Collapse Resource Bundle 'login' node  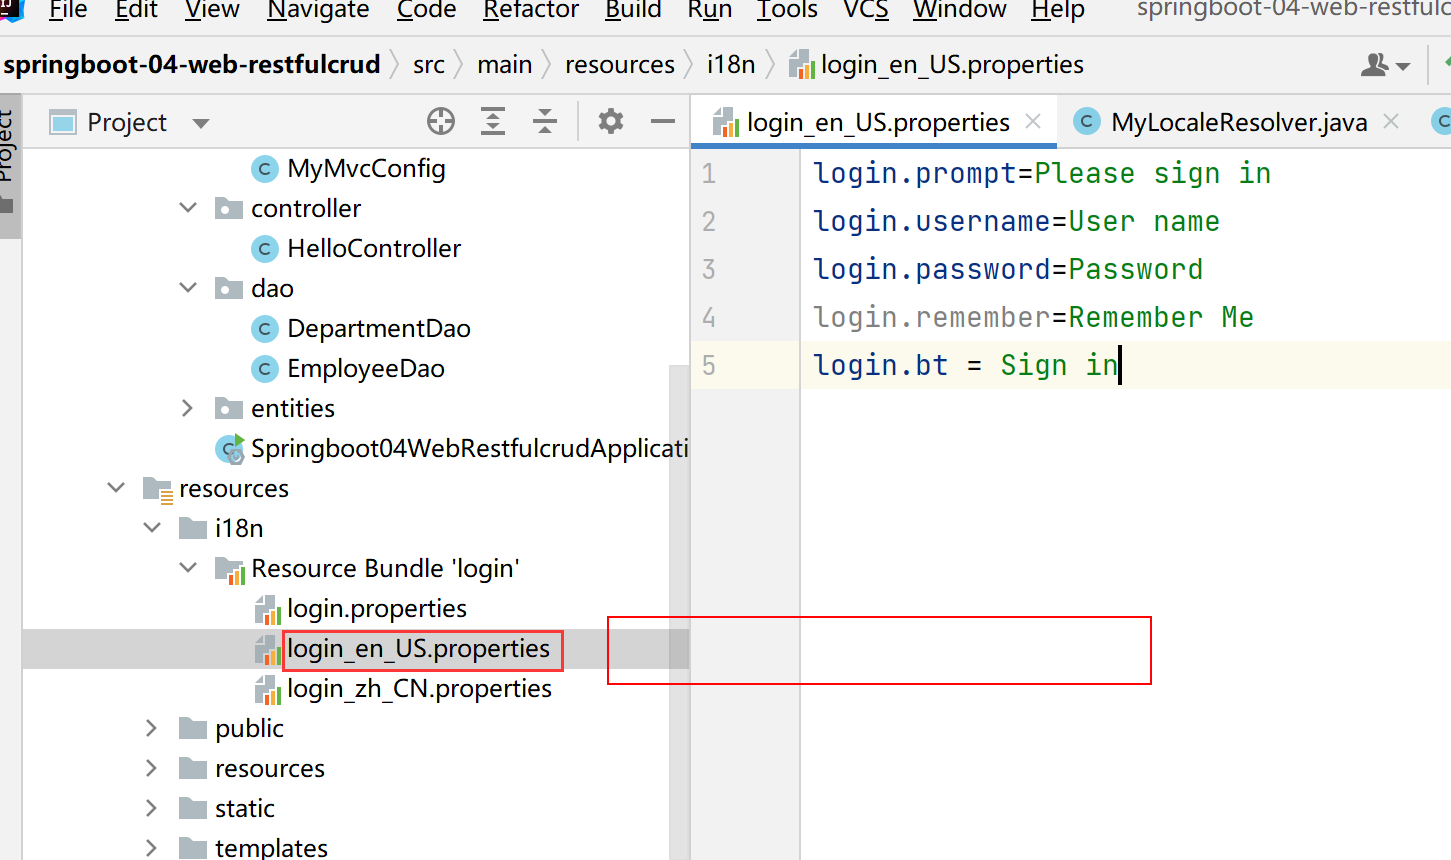(188, 568)
